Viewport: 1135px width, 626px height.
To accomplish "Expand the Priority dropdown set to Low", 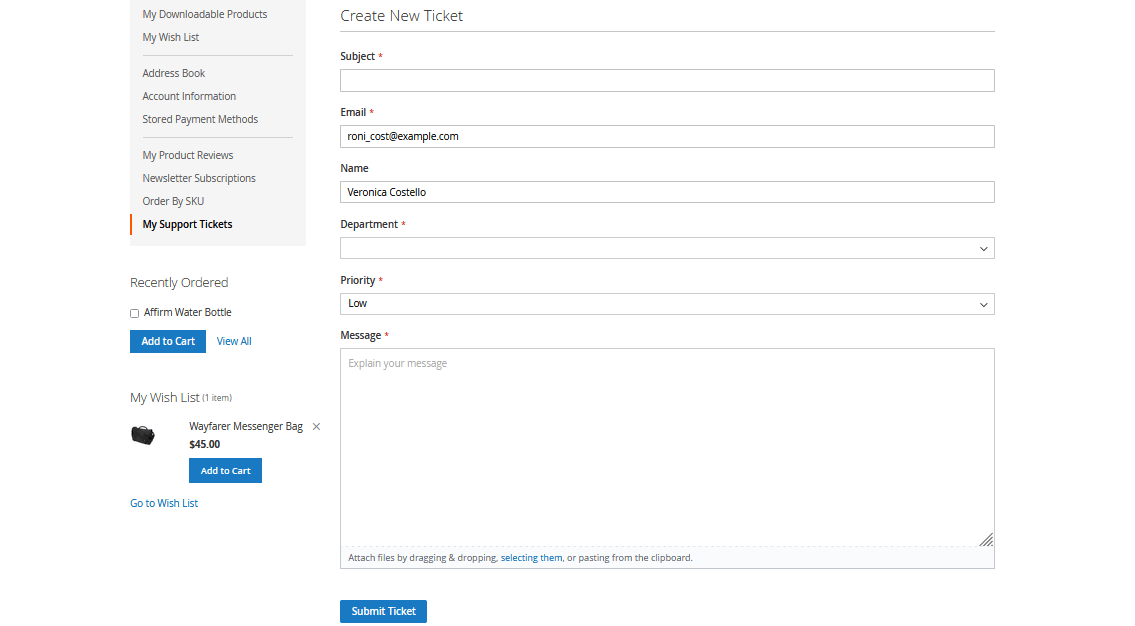I will [x=667, y=304].
